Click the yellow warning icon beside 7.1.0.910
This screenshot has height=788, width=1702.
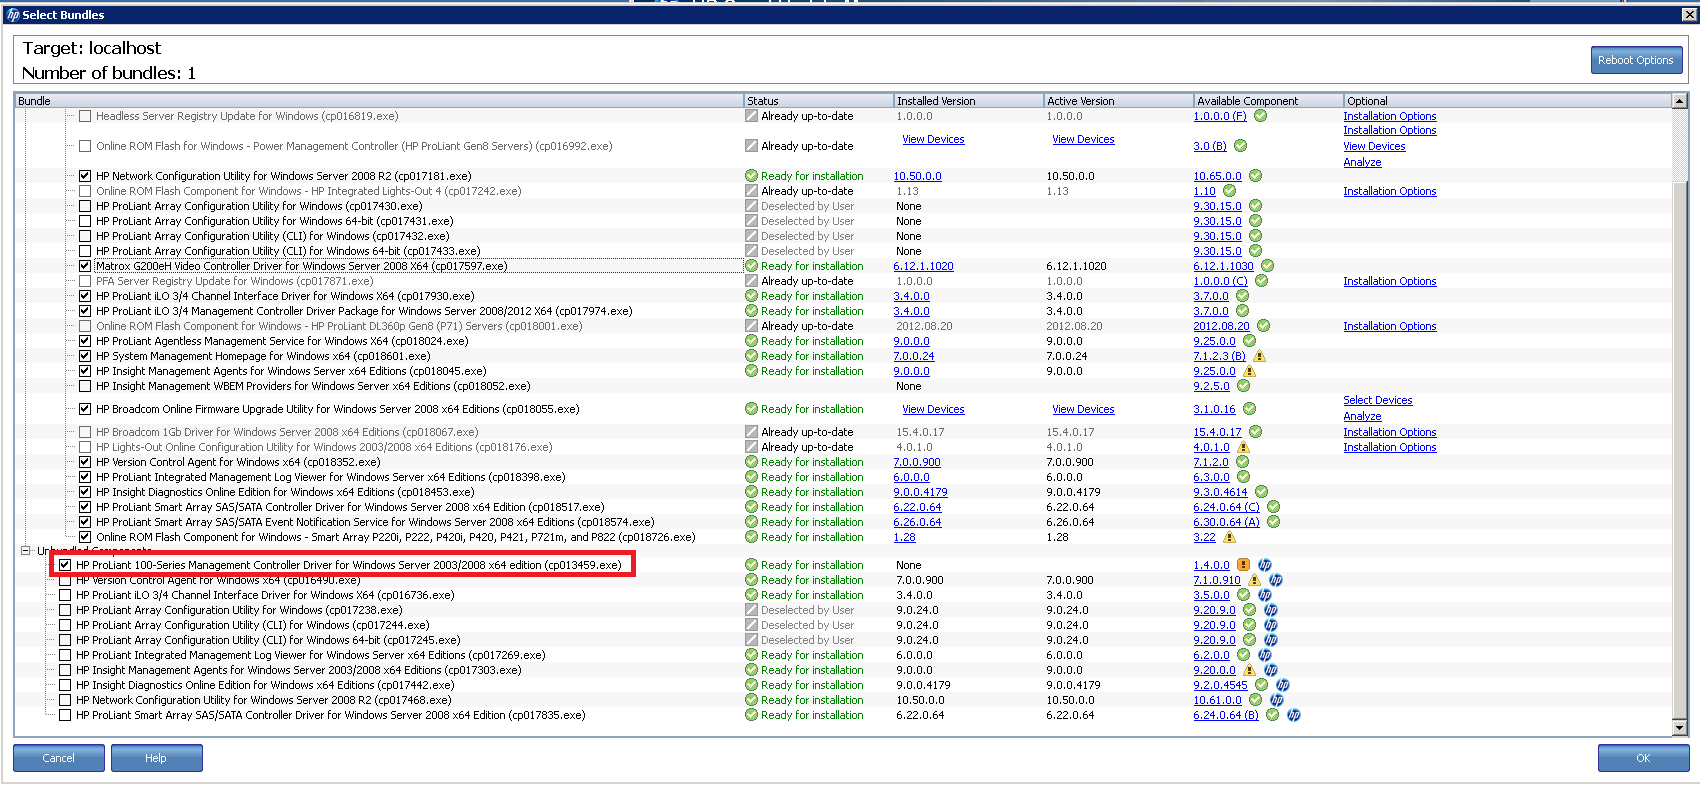[x=1254, y=580]
